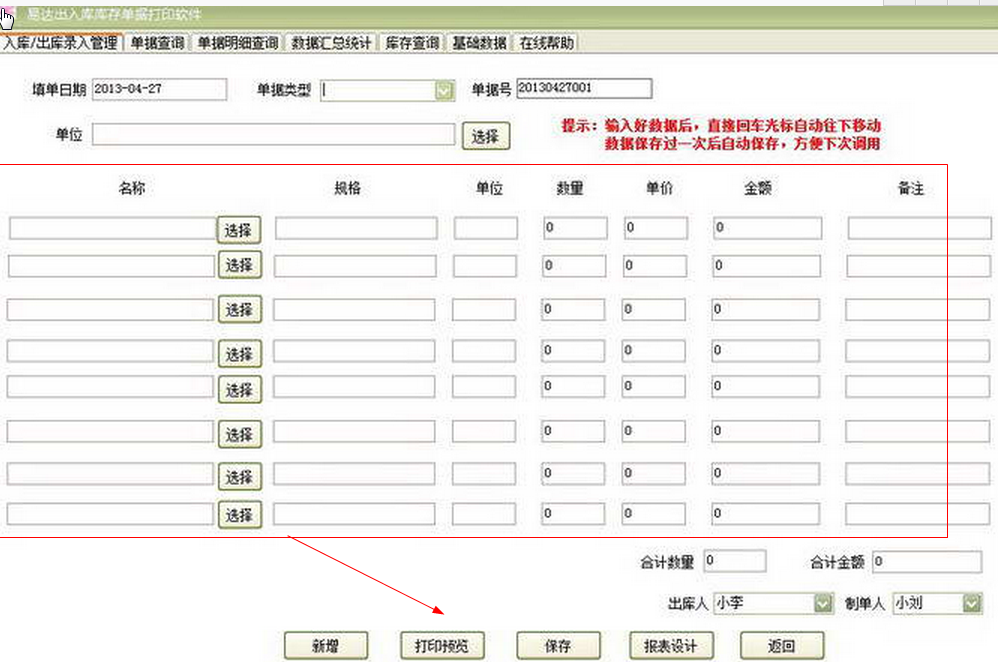The image size is (998, 662).
Task: Select the 库存查询 tab
Action: pos(412,43)
